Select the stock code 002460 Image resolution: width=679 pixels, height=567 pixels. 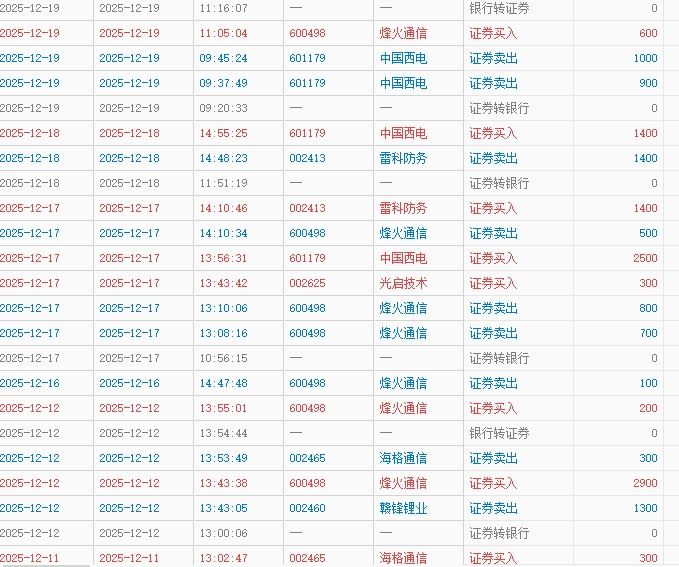[x=307, y=509]
